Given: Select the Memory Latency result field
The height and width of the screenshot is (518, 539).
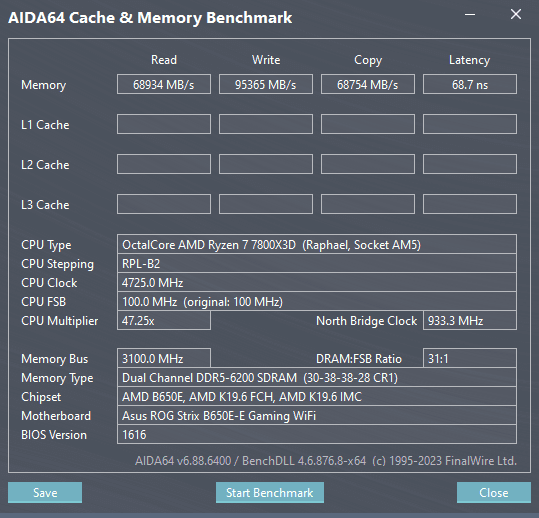Looking at the screenshot, I should pyautogui.click(x=470, y=84).
